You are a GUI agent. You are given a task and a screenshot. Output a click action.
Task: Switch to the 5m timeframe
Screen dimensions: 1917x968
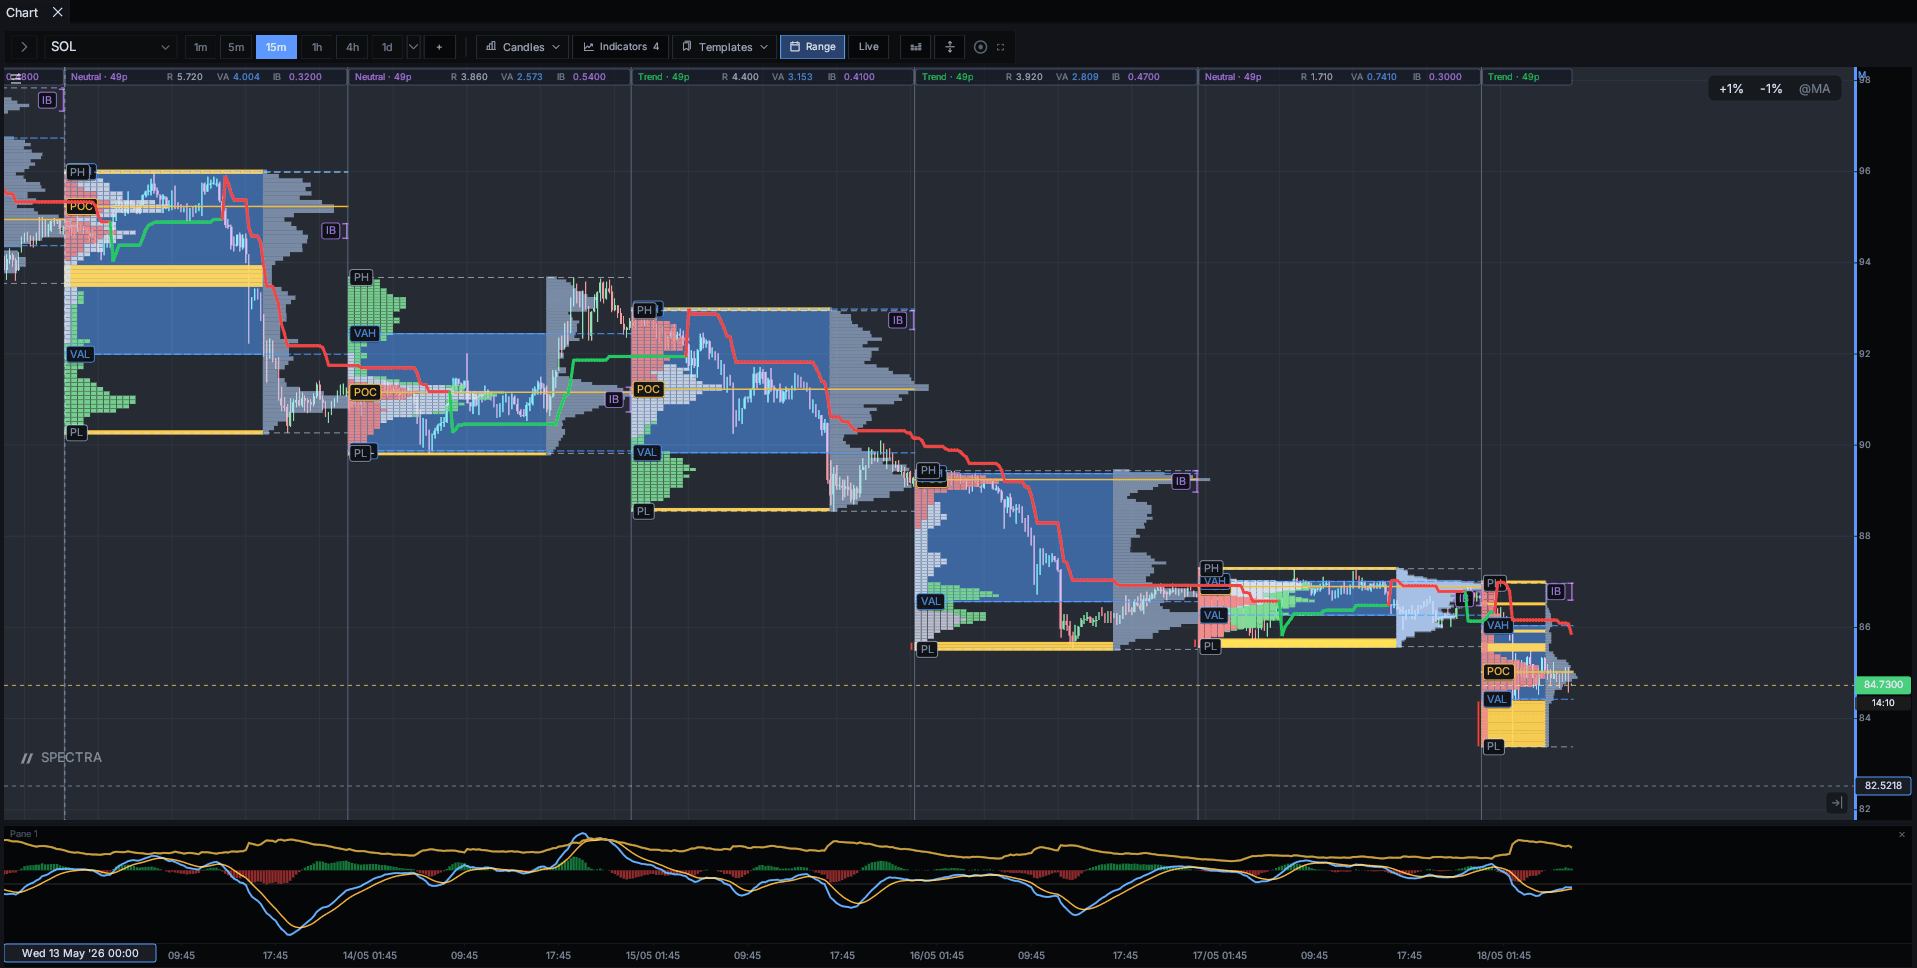tap(236, 47)
